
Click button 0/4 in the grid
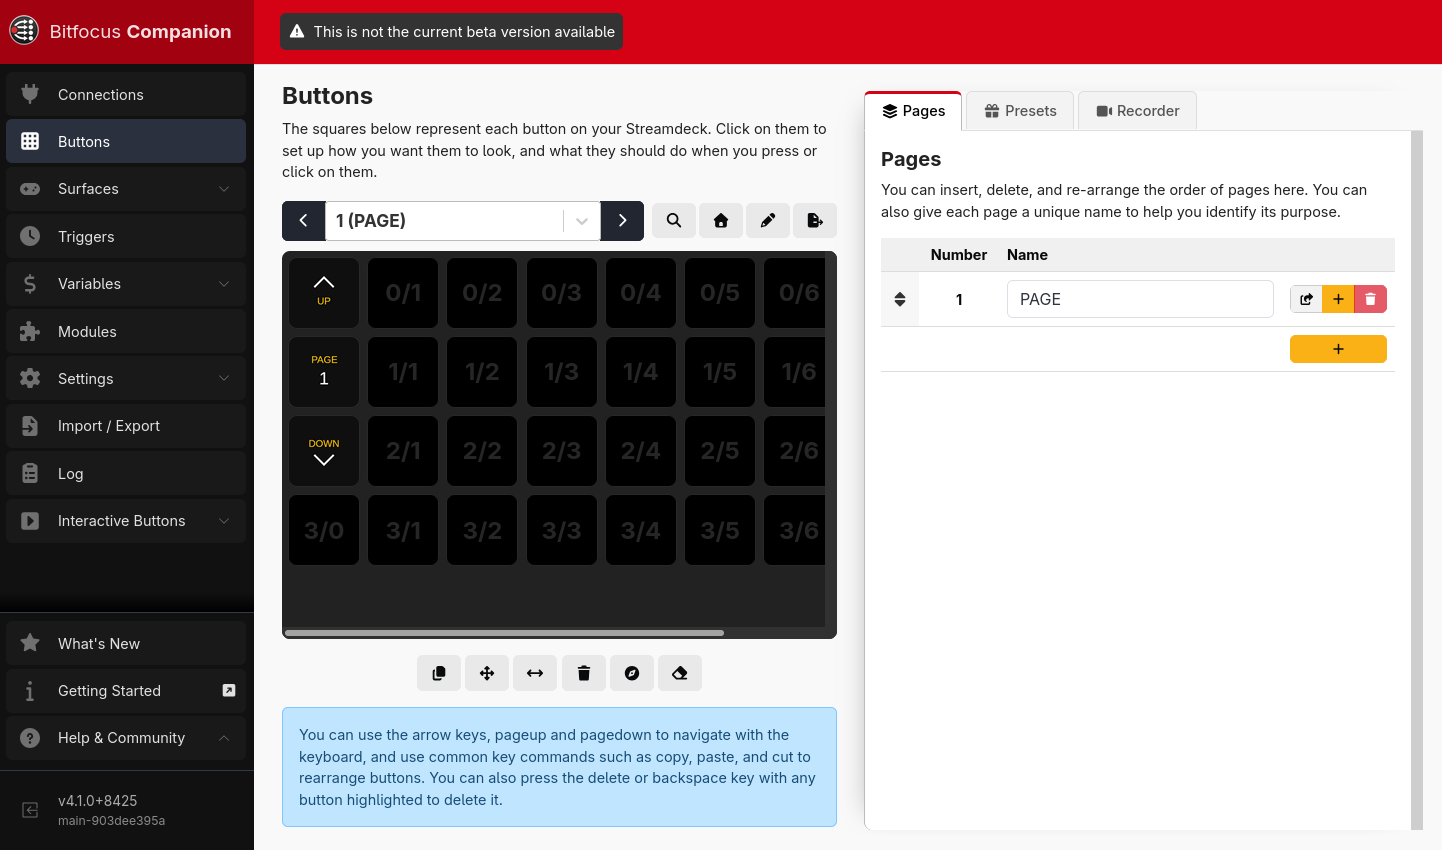click(x=641, y=292)
